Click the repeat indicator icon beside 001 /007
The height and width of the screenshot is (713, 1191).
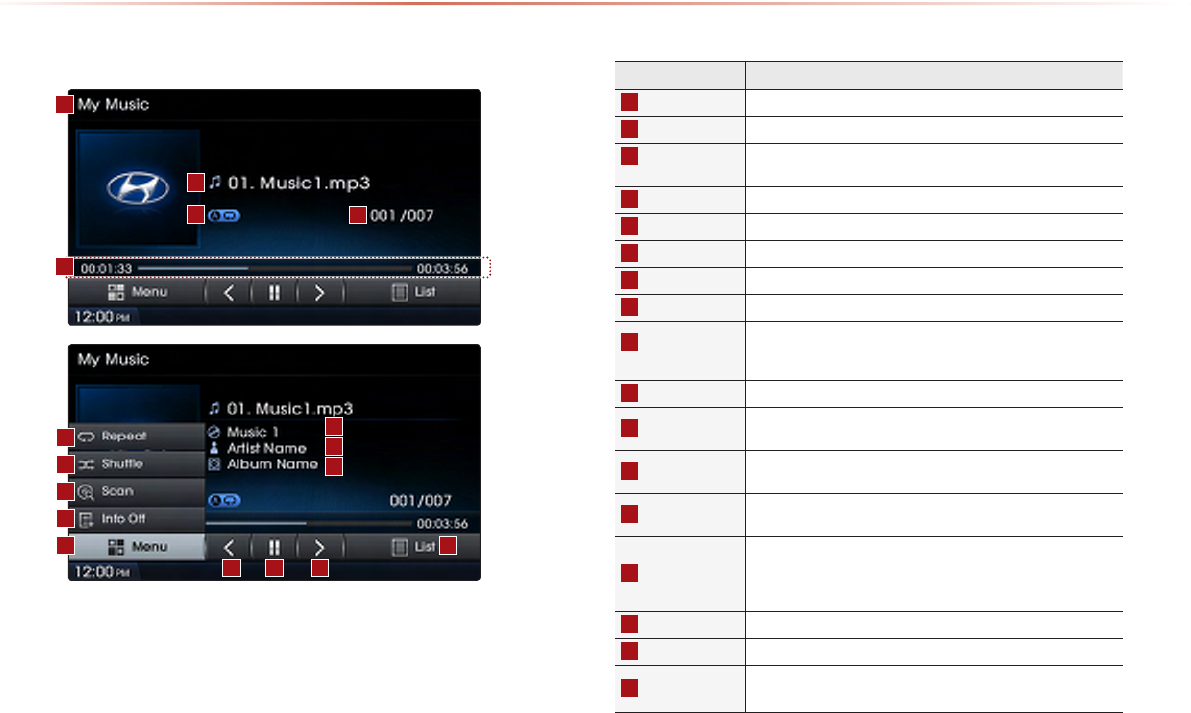[x=224, y=216]
